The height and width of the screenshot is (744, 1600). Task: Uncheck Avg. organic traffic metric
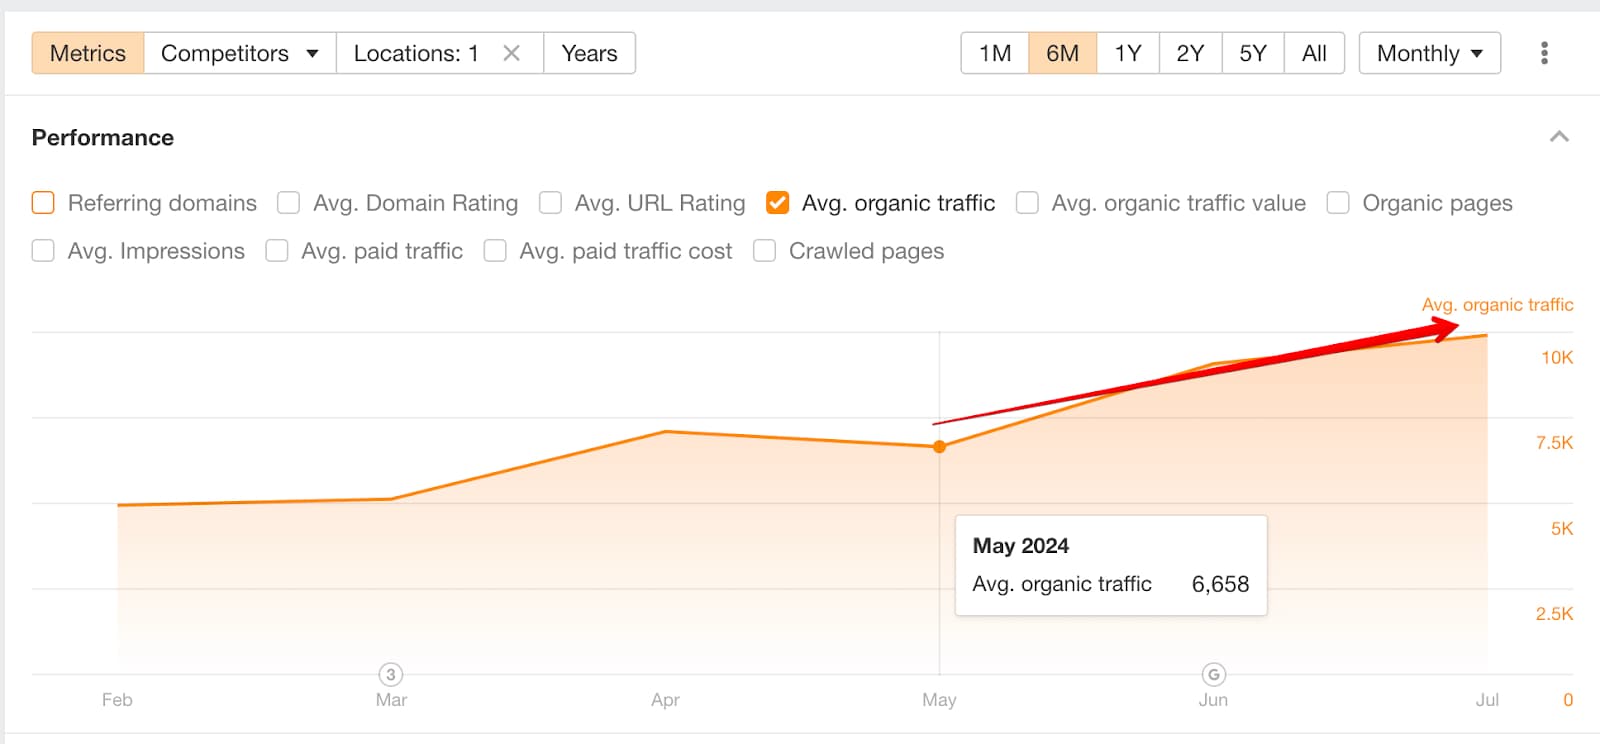[777, 203]
